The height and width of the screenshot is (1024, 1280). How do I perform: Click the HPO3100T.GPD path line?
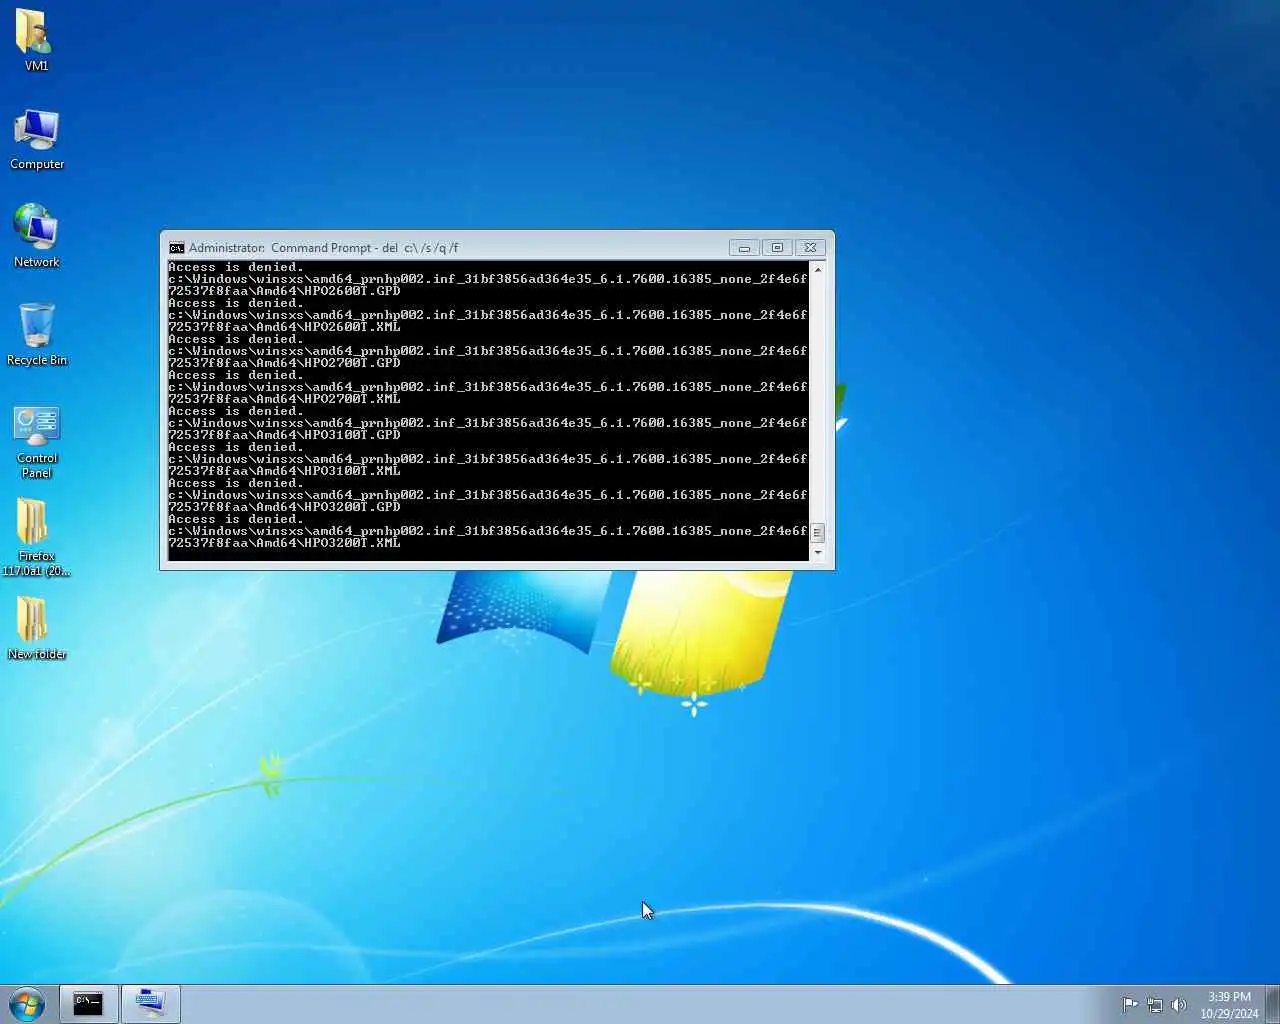[487, 429]
